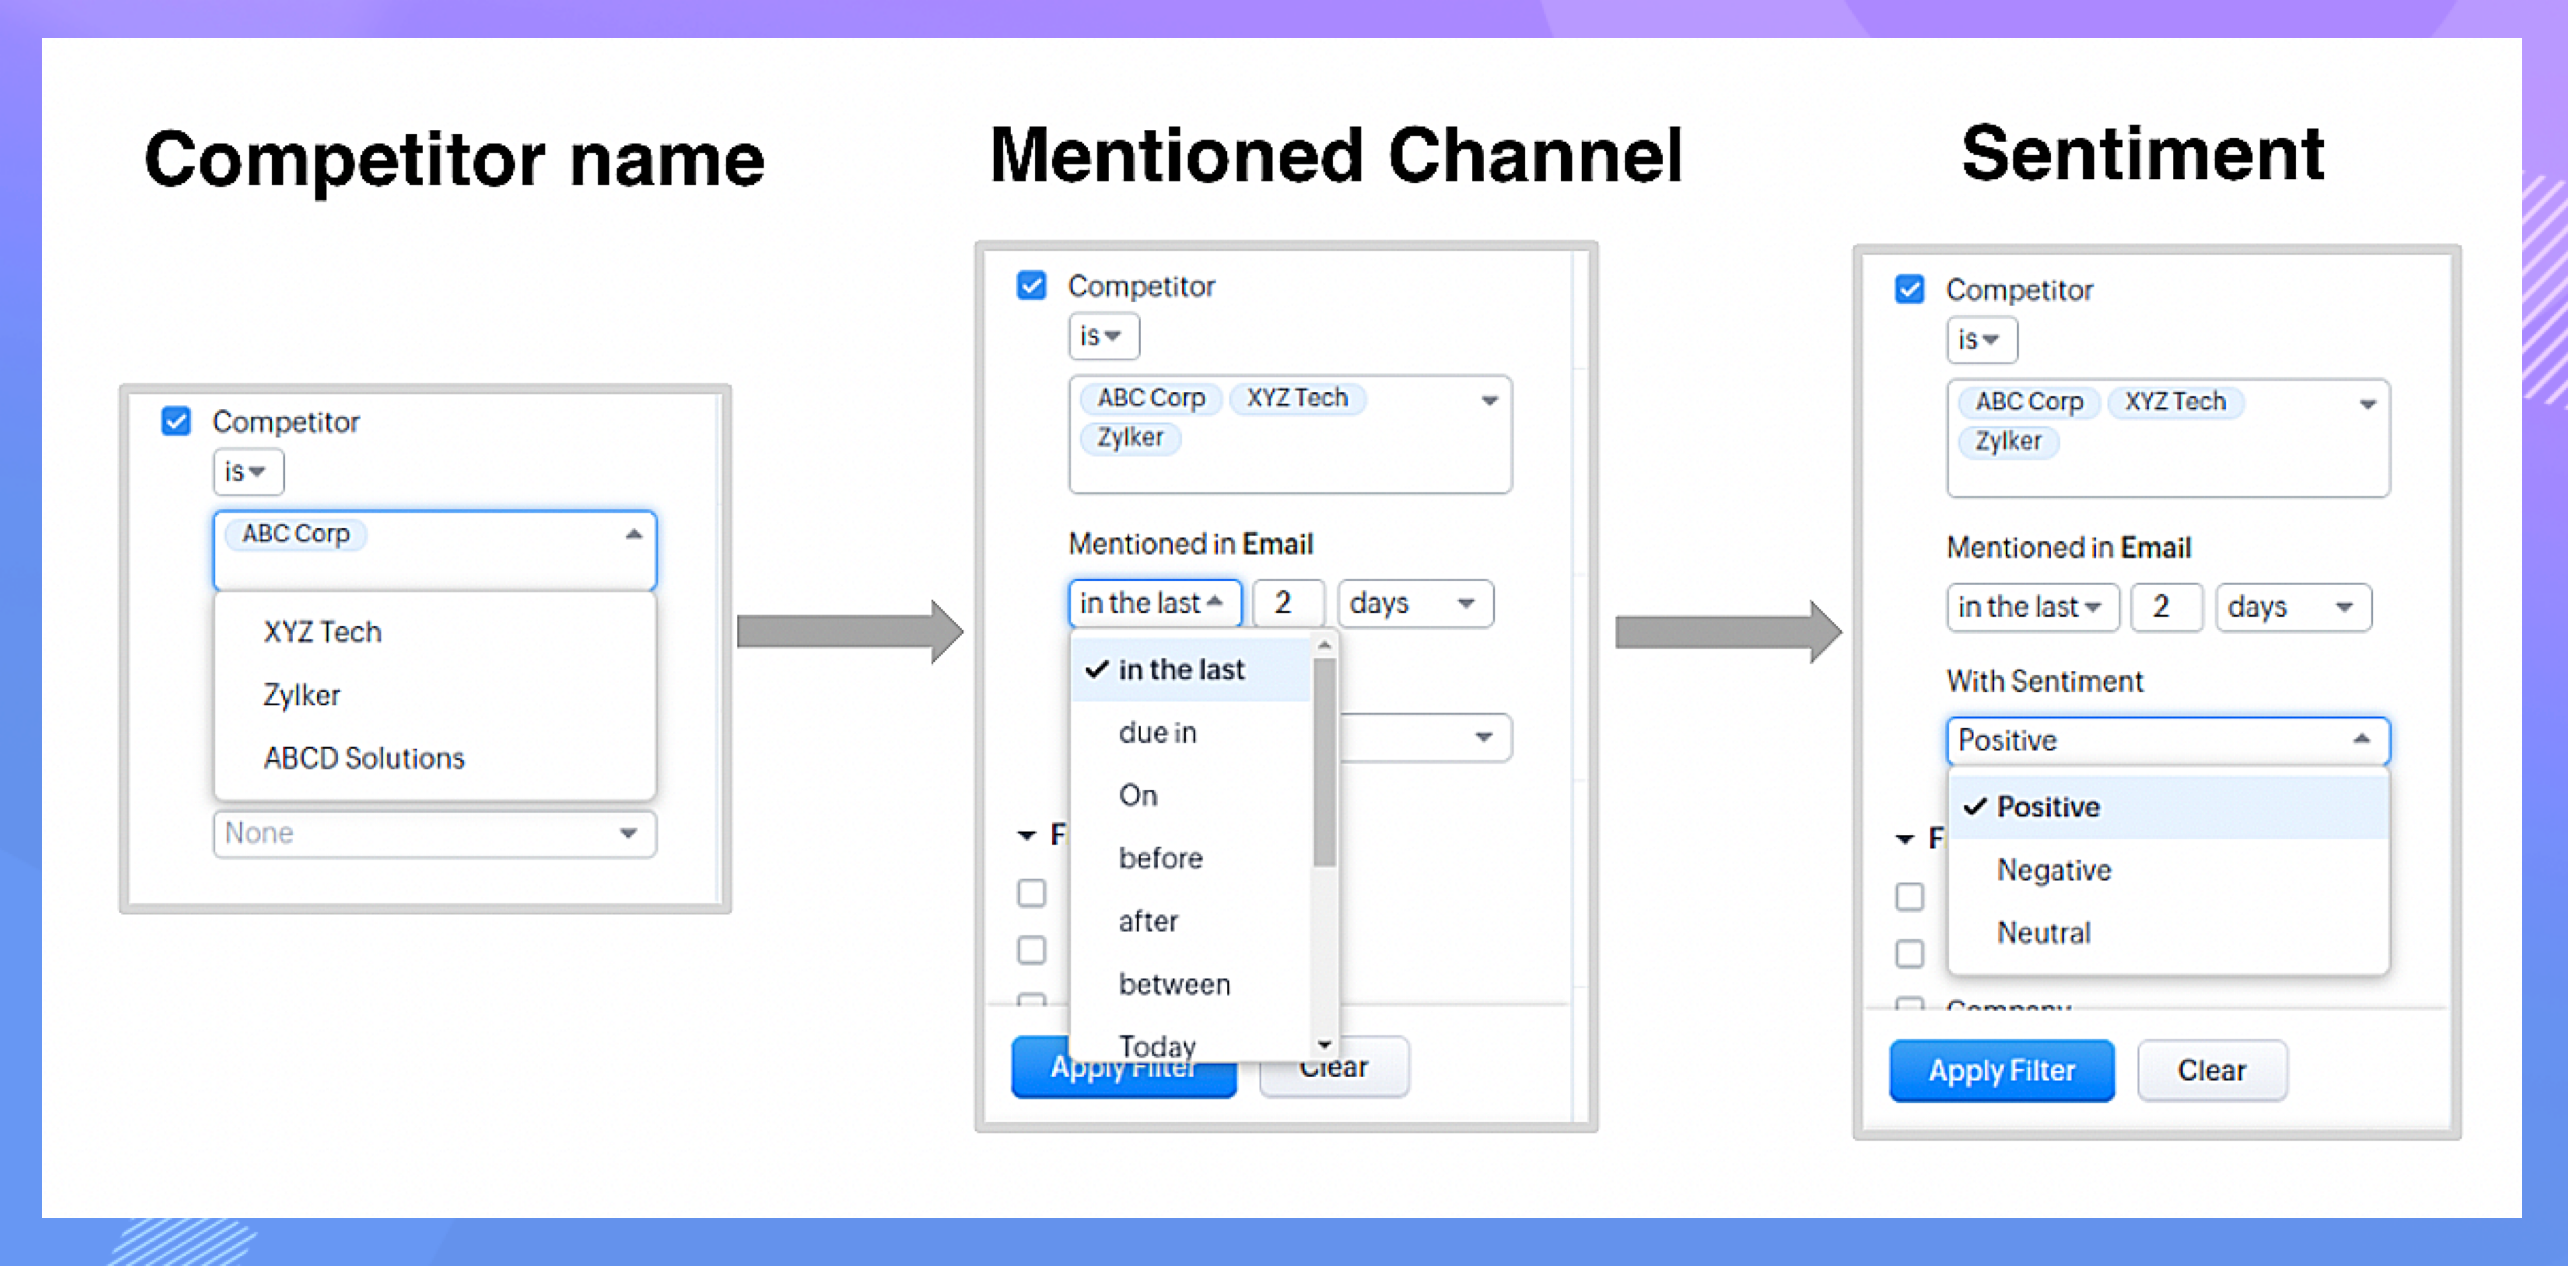Click scroll-down arrow of date options list
The width and height of the screenshot is (2568, 1266).
coord(1324,1044)
